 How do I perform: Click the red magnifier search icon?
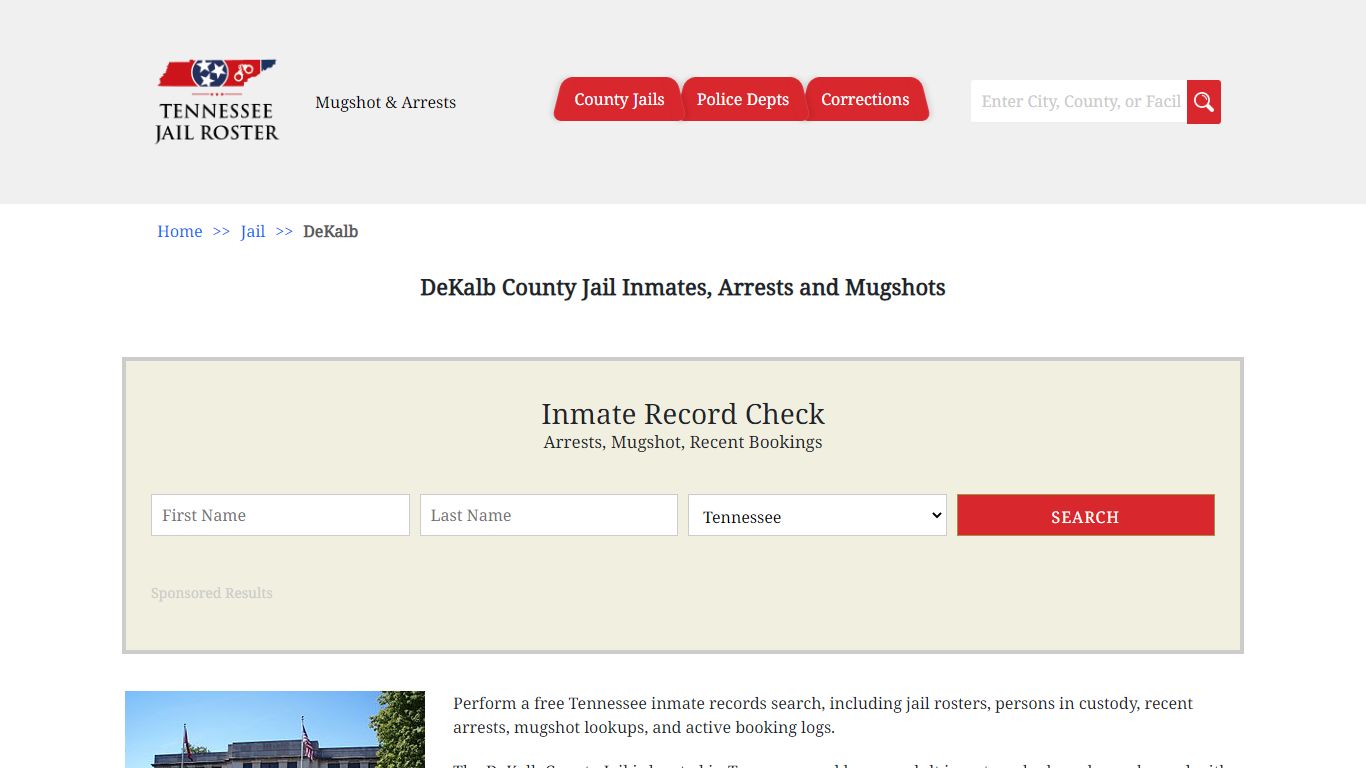click(x=1204, y=102)
